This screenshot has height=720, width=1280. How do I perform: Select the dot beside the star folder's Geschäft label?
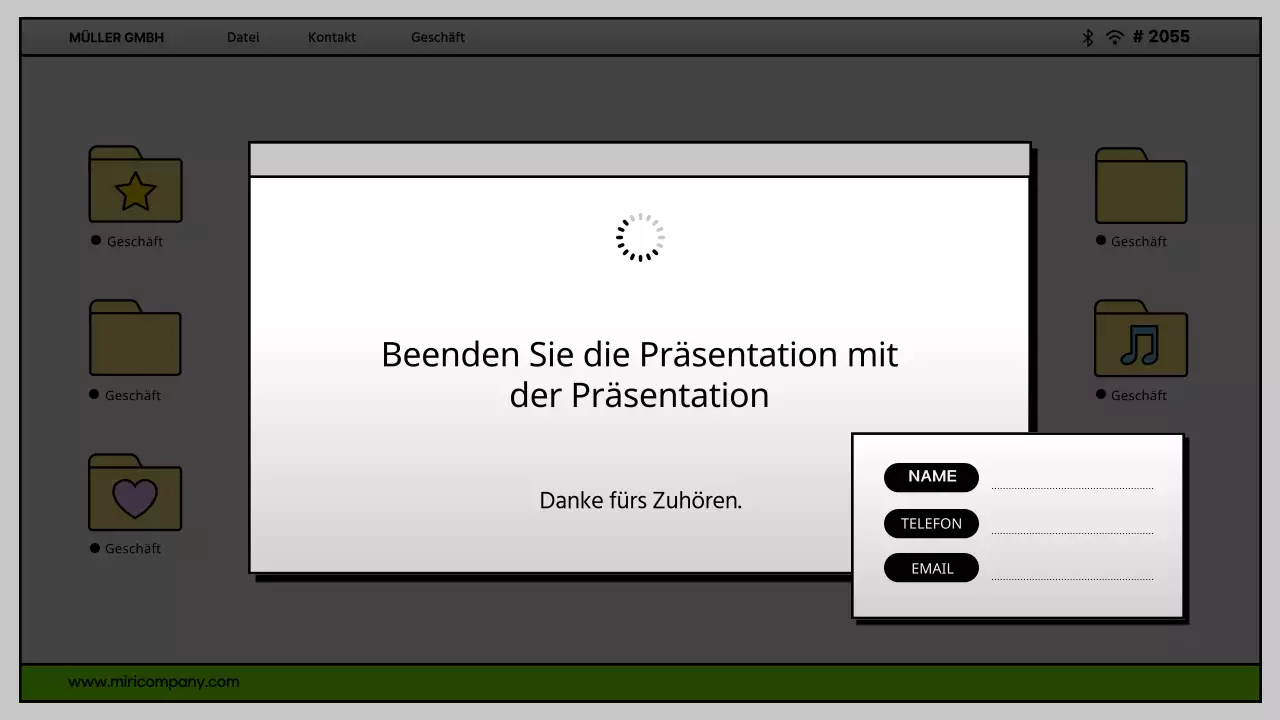tap(95, 241)
